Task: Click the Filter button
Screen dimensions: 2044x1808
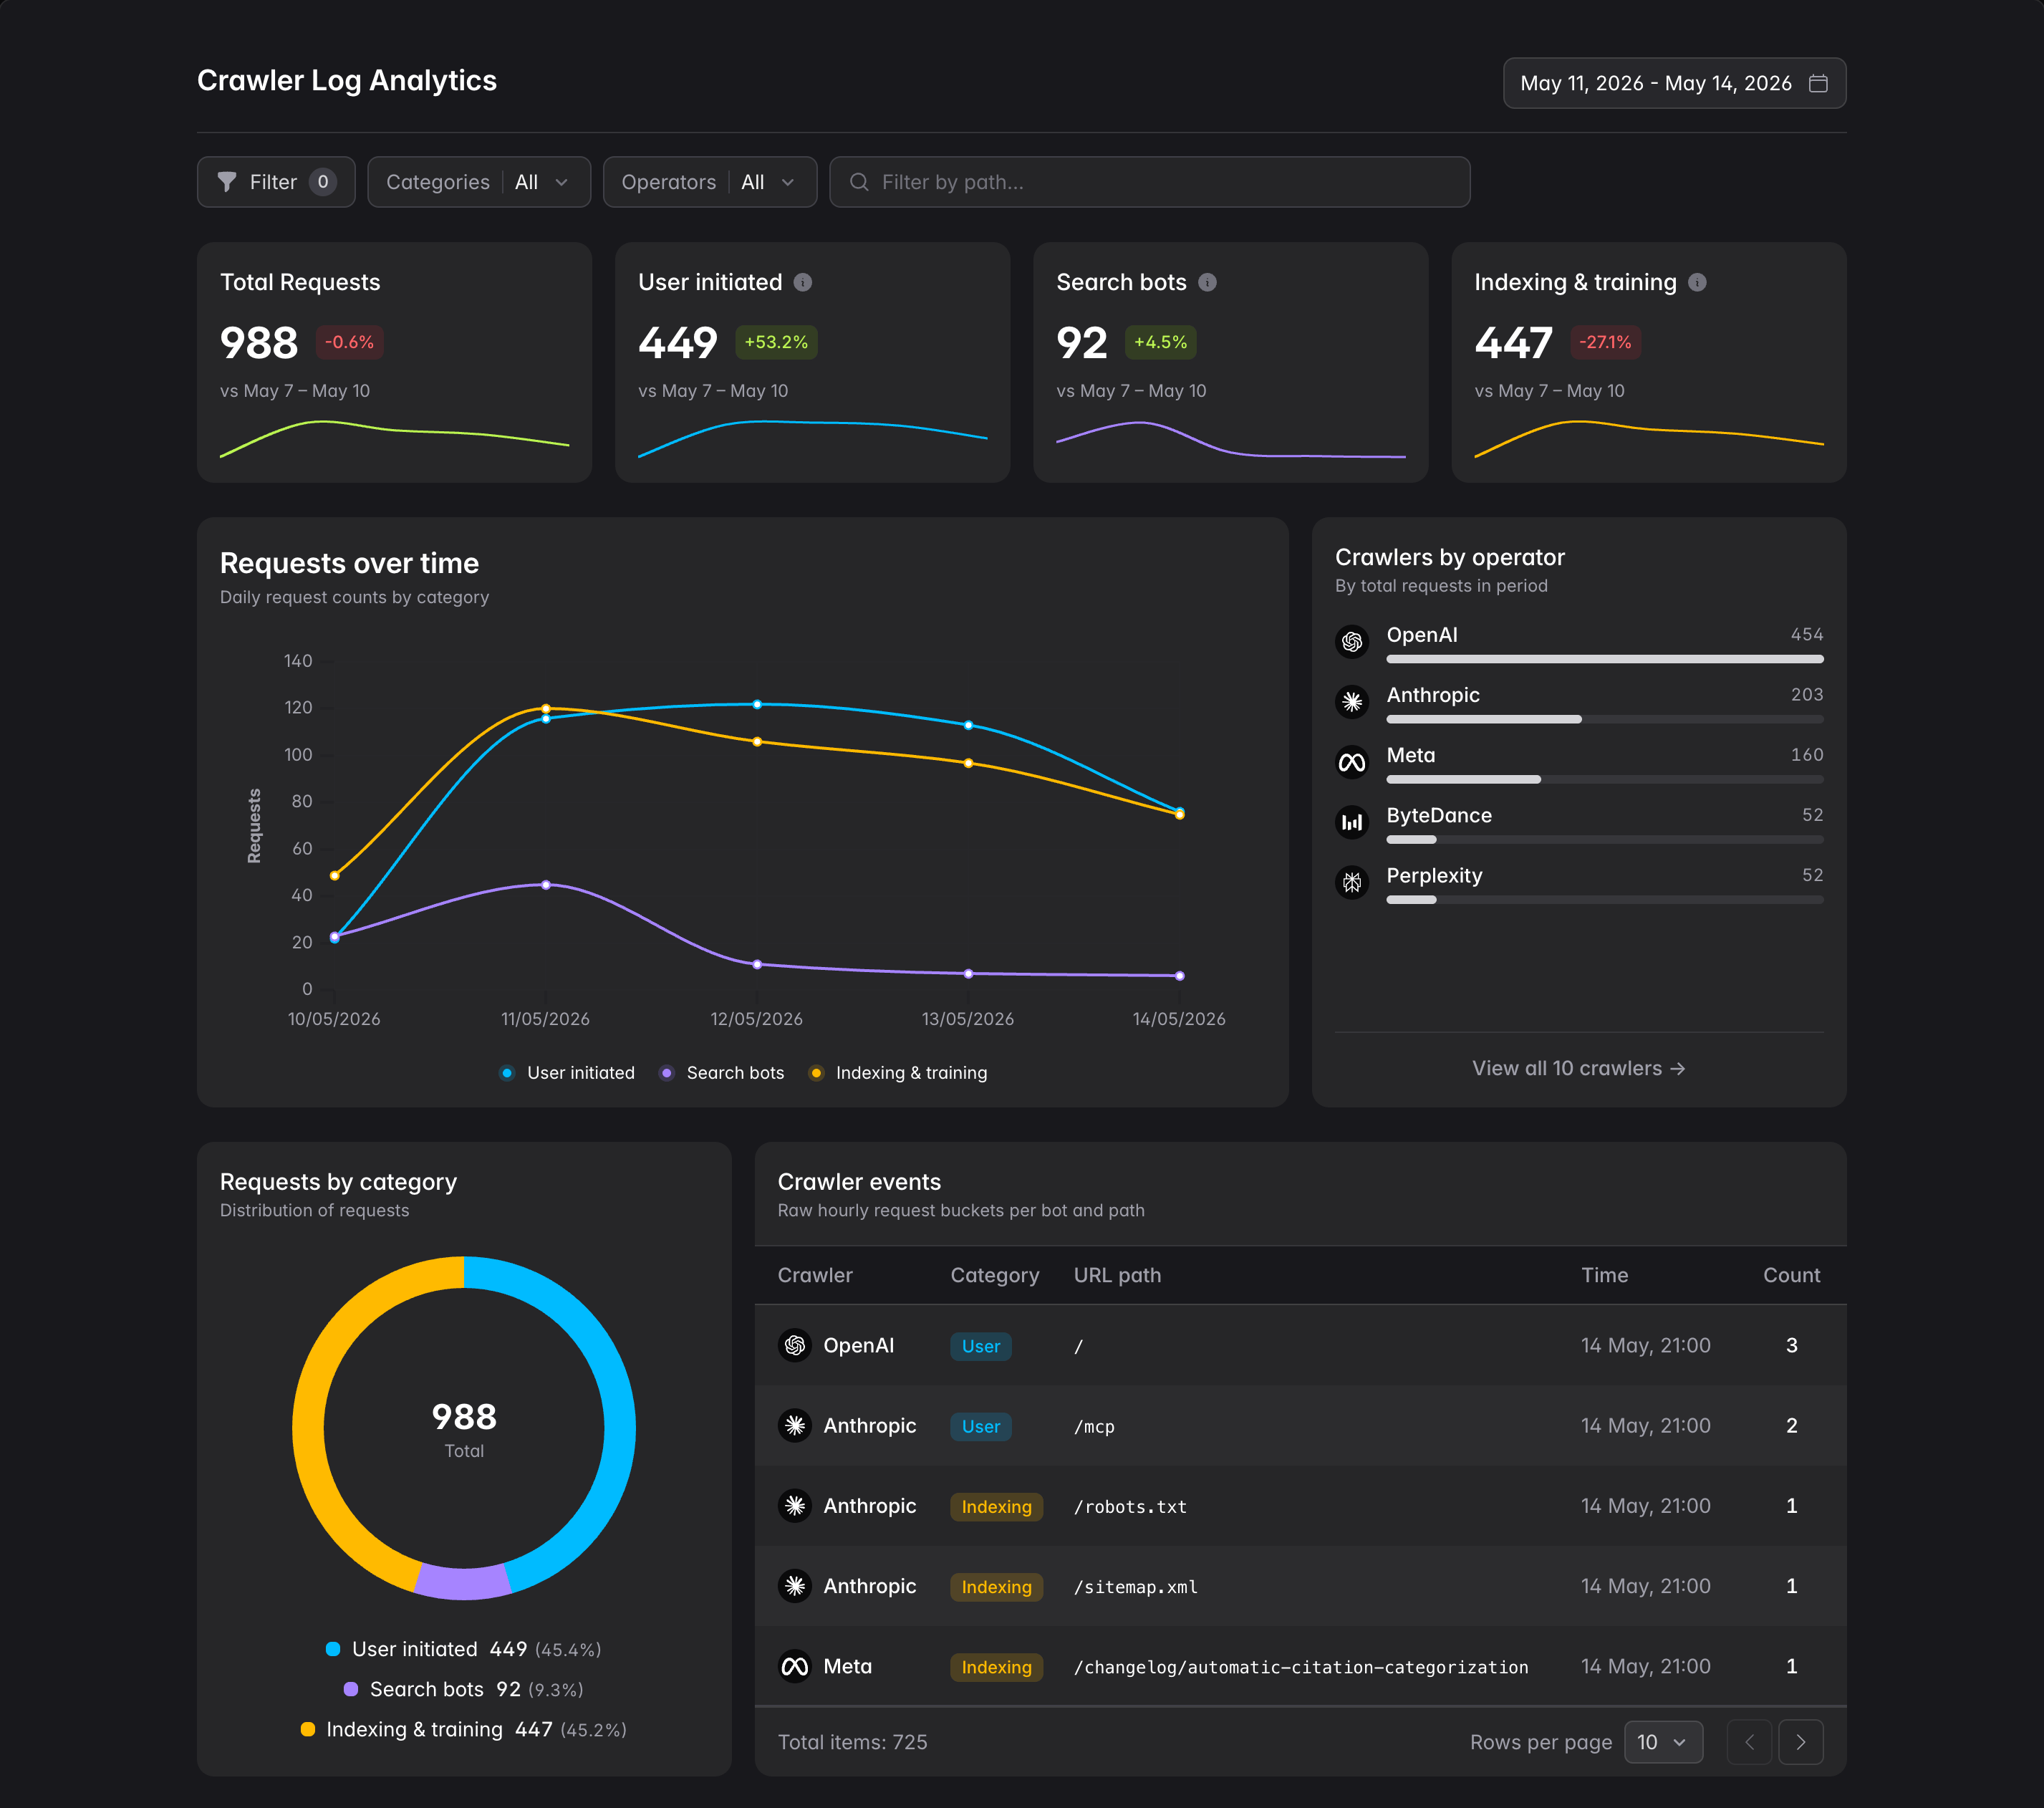Action: (276, 182)
